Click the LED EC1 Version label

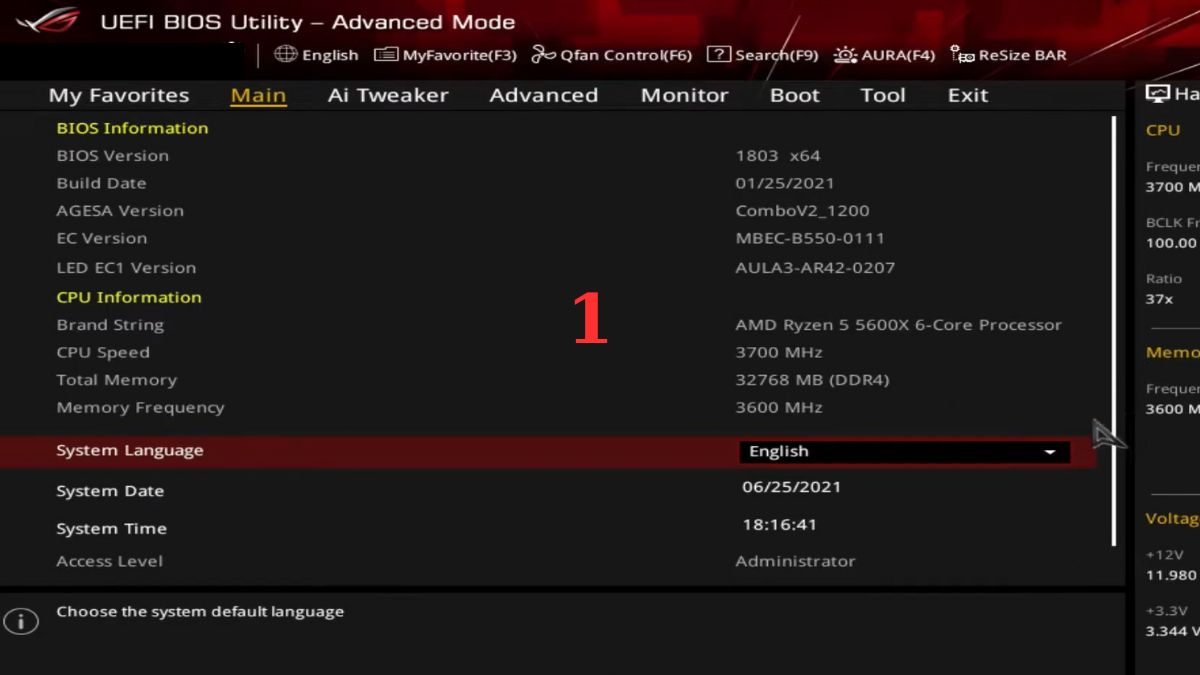point(126,268)
